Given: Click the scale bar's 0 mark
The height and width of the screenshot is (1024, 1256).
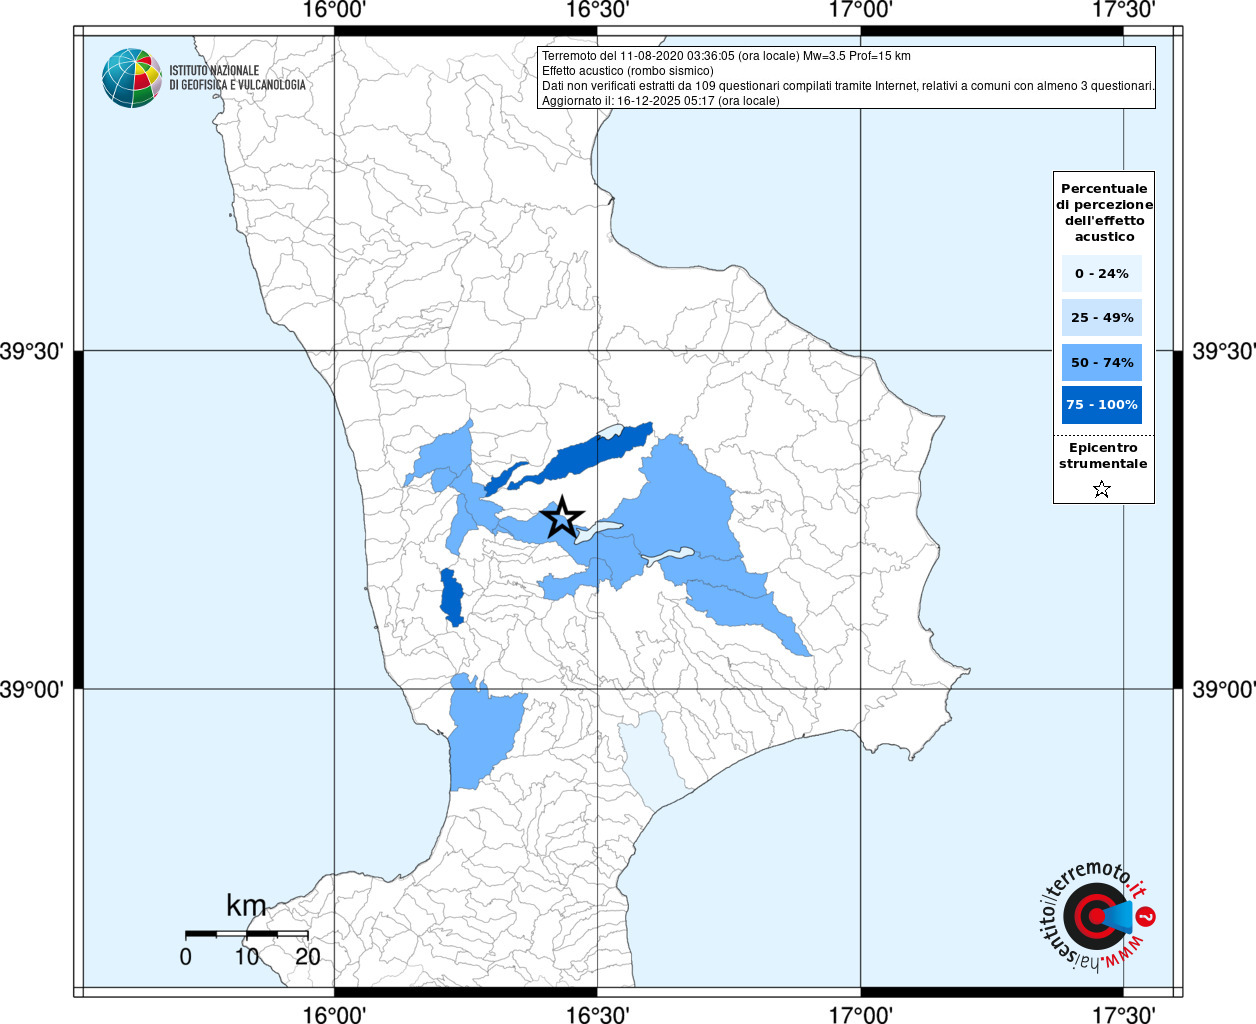Looking at the screenshot, I should (186, 956).
